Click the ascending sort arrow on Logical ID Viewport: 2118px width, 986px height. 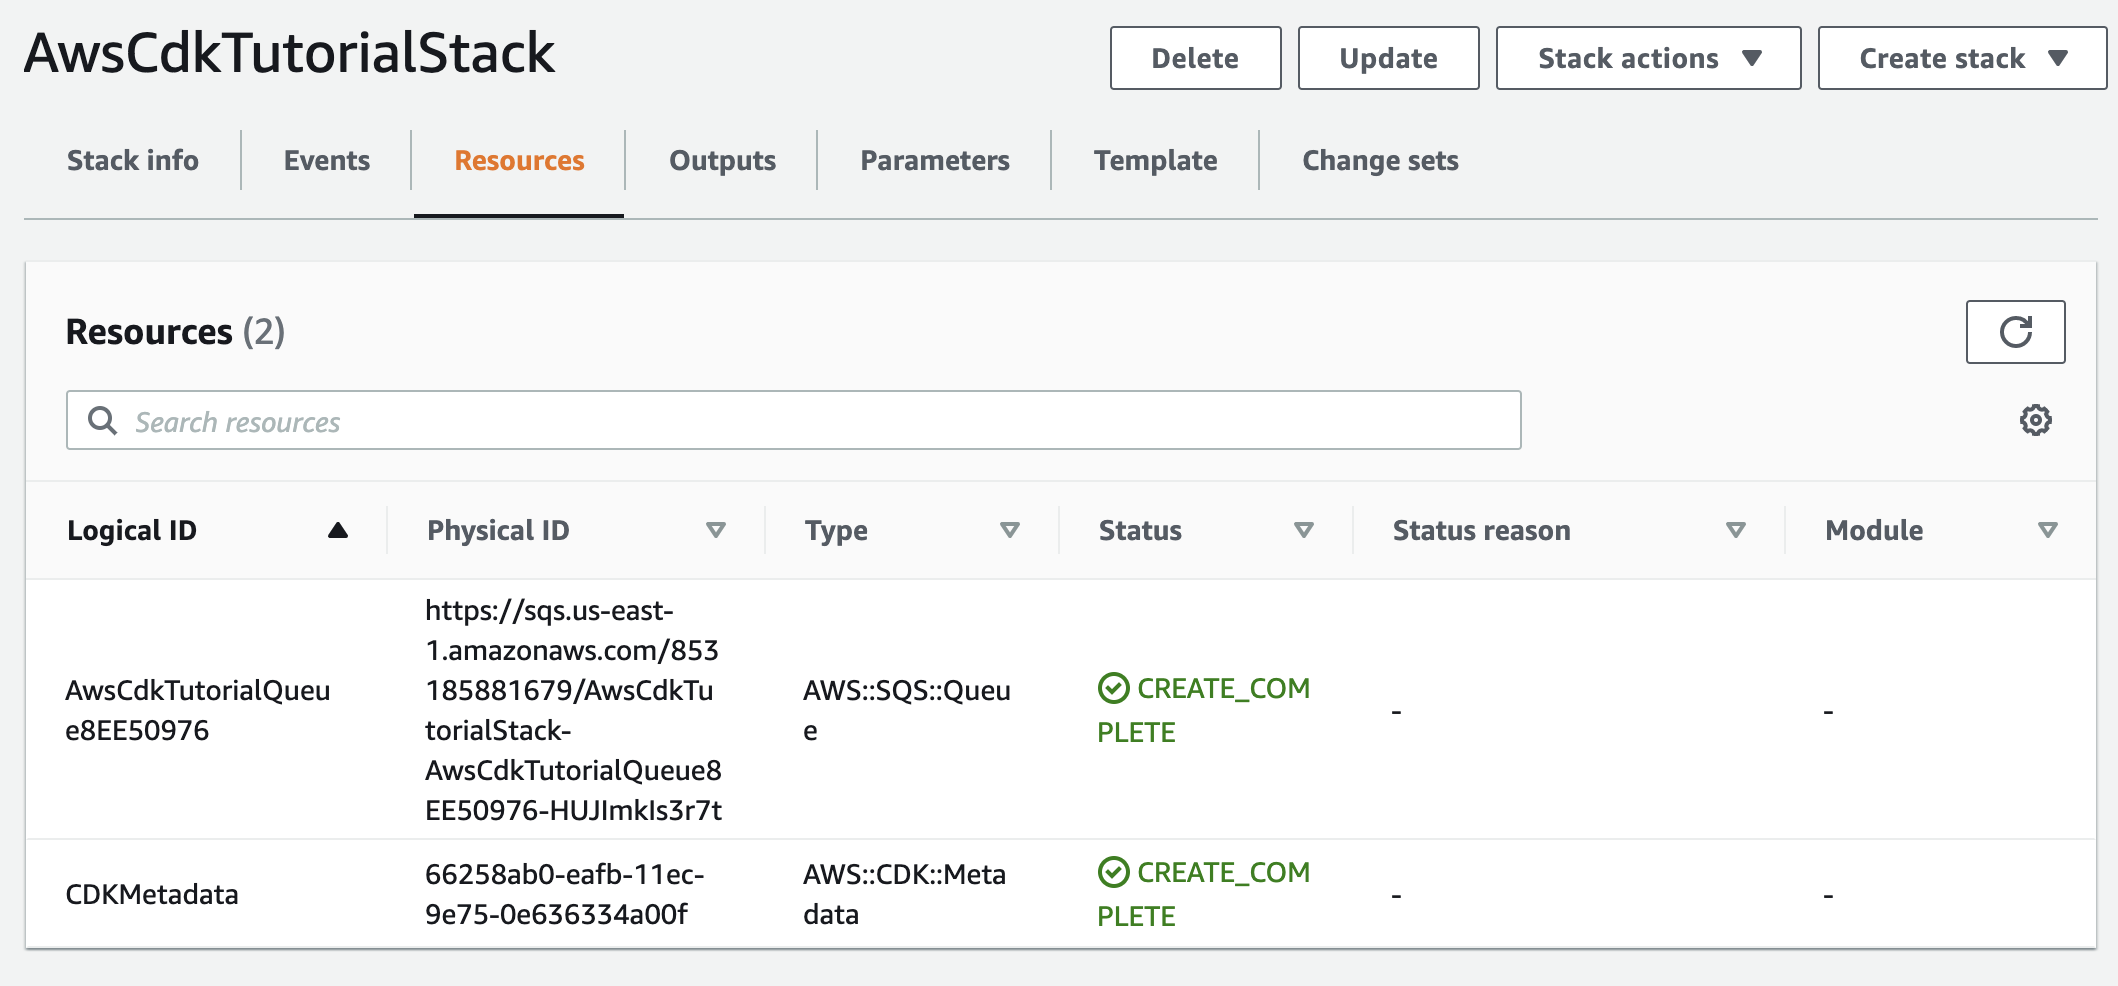337,529
